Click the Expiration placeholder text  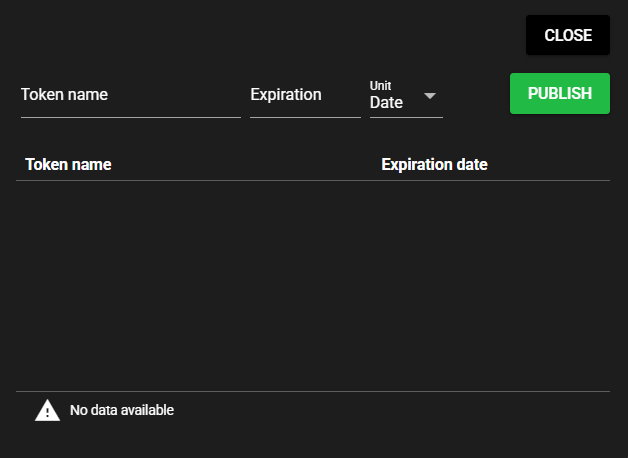click(x=286, y=95)
